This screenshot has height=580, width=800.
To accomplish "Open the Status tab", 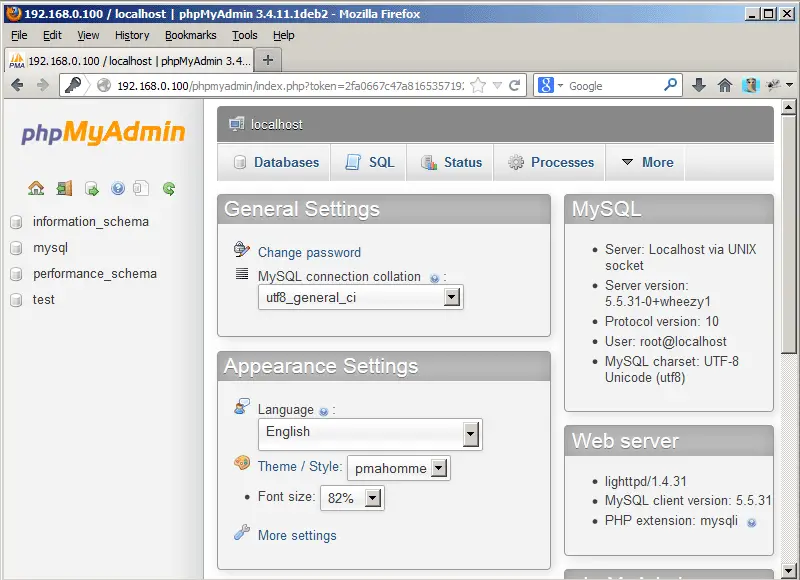I will pos(451,162).
